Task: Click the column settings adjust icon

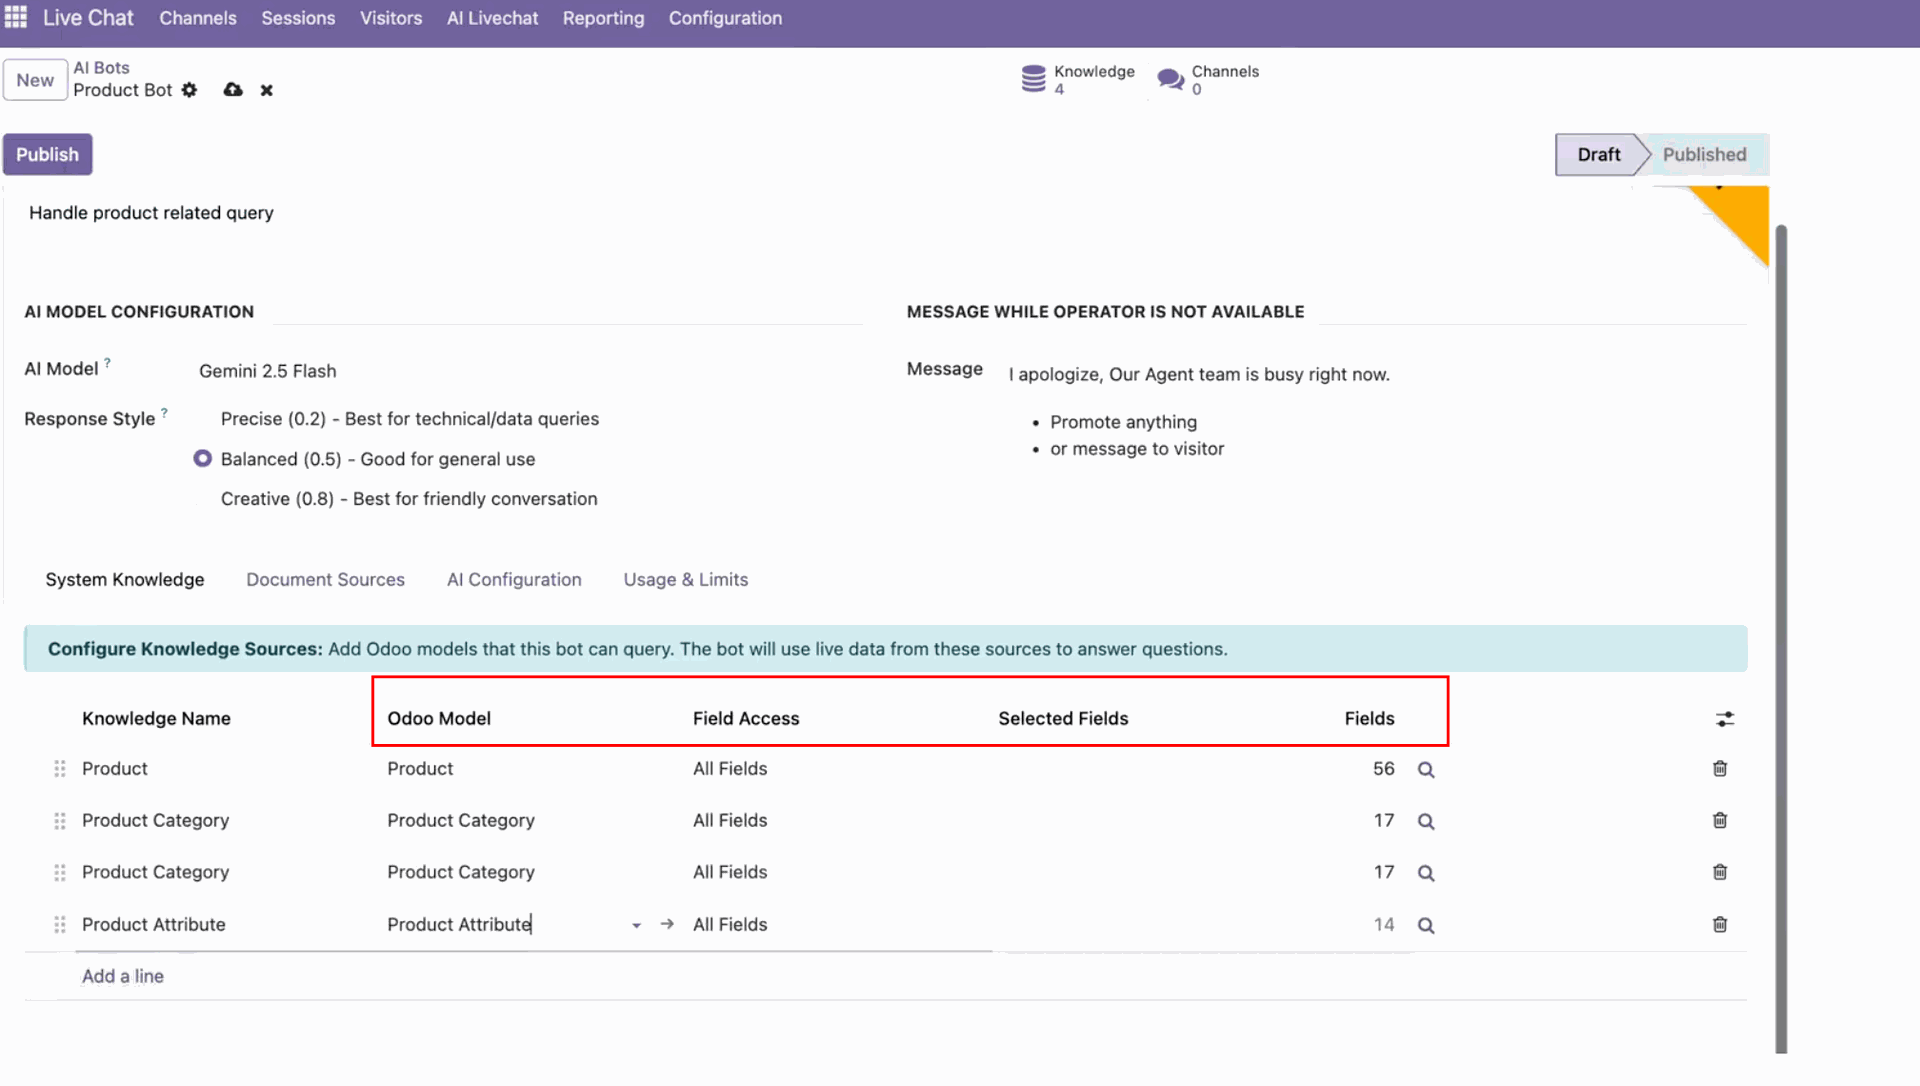Action: (x=1724, y=719)
